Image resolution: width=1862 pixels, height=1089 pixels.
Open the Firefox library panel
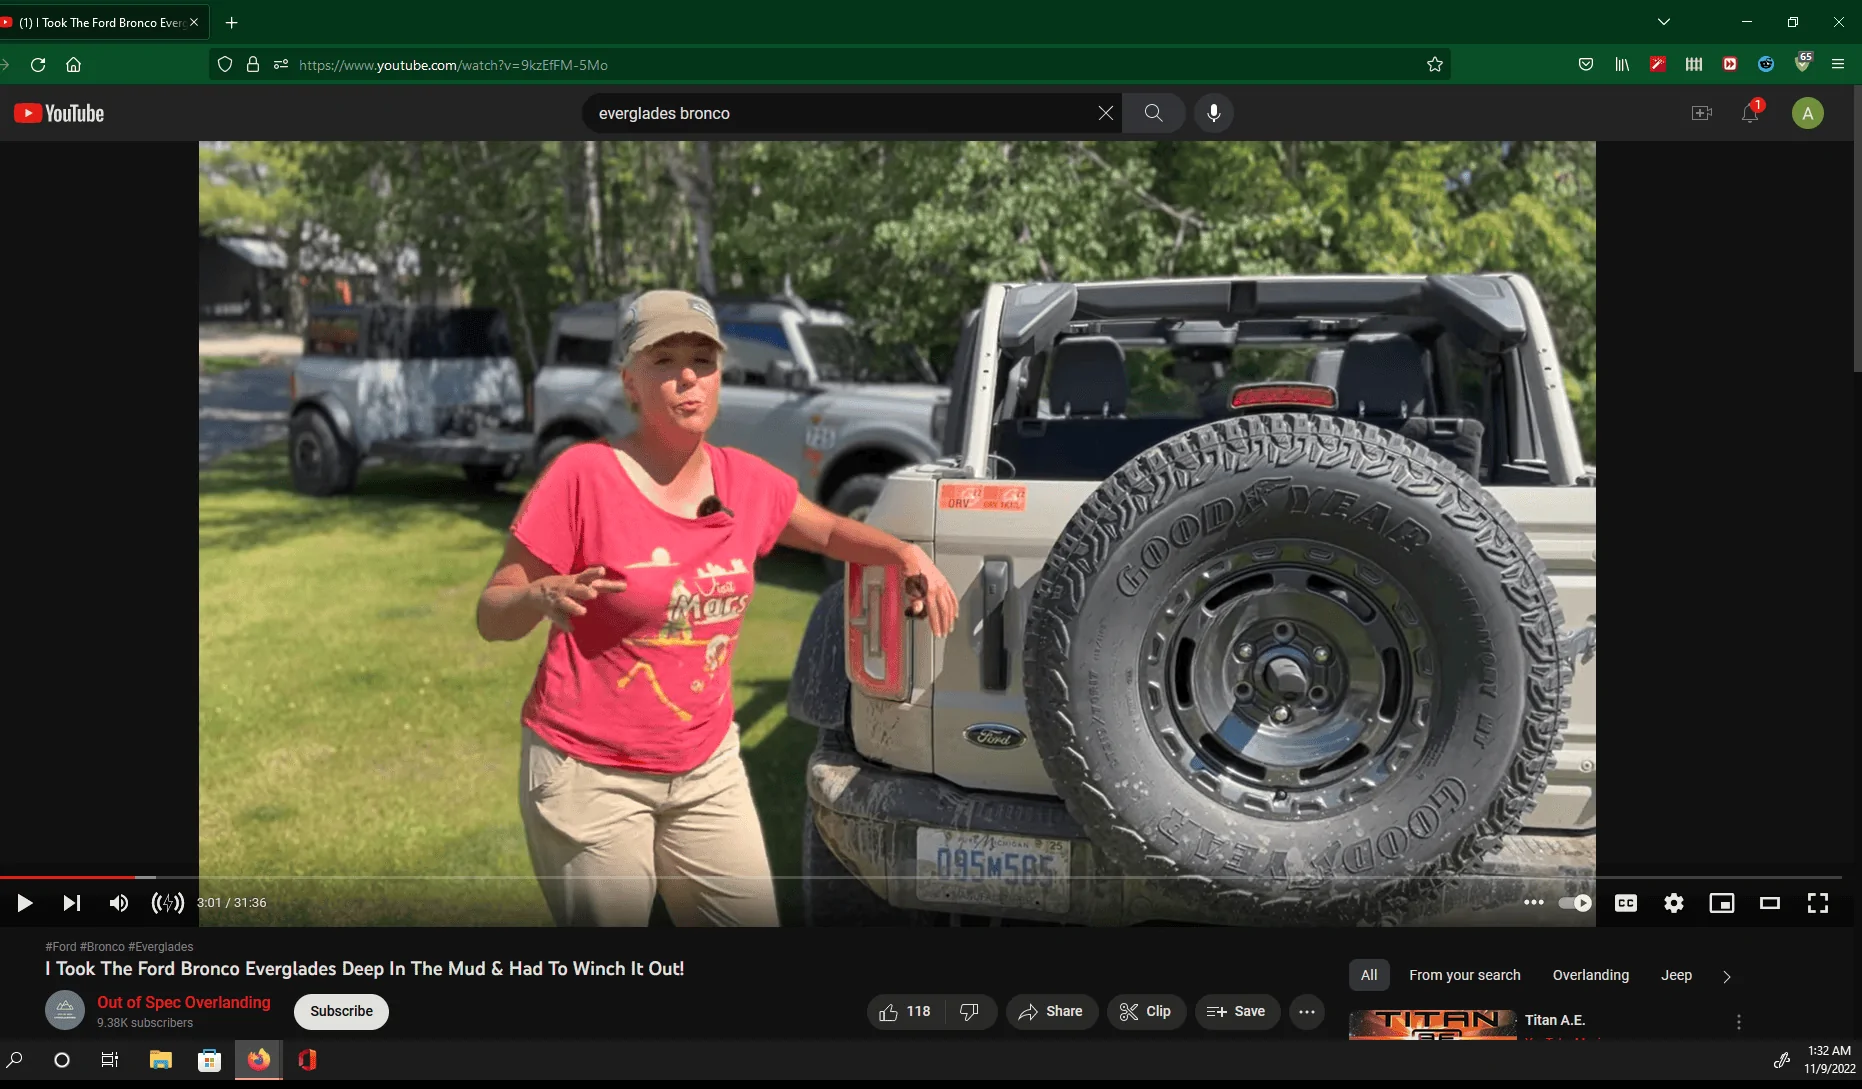[1622, 65]
